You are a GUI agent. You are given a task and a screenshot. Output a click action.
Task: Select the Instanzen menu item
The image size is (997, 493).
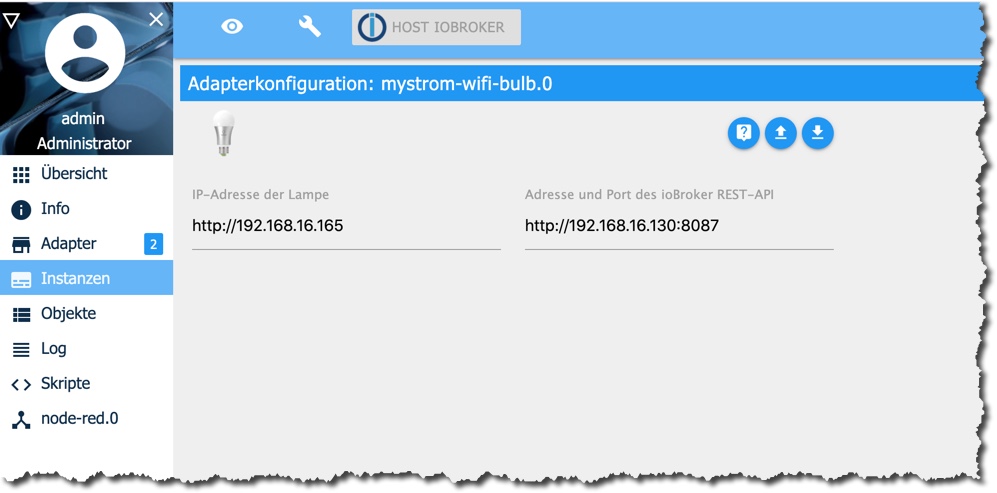[x=86, y=279]
